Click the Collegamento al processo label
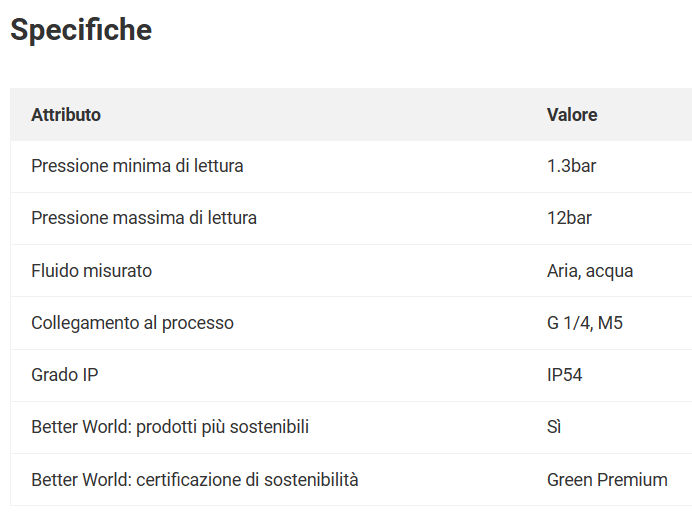692x525 pixels. pyautogui.click(x=132, y=323)
